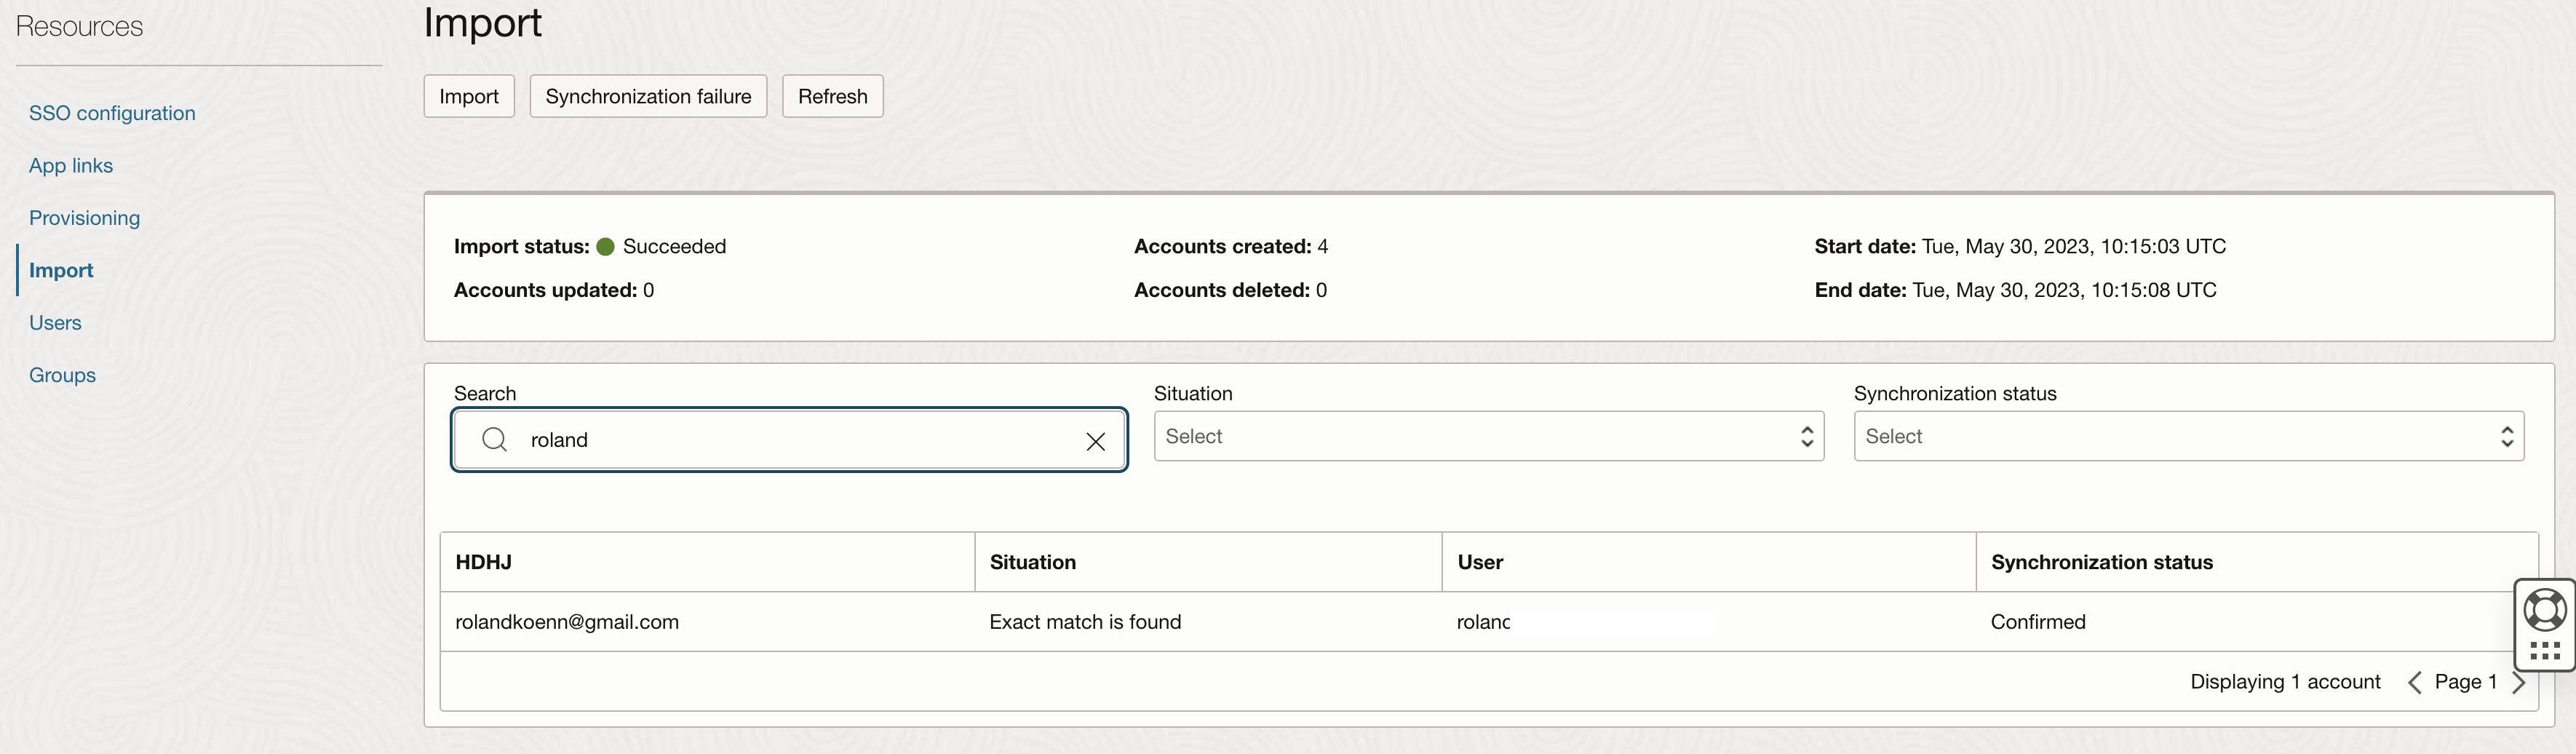Open SSO configuration in Resources

pyautogui.click(x=112, y=113)
